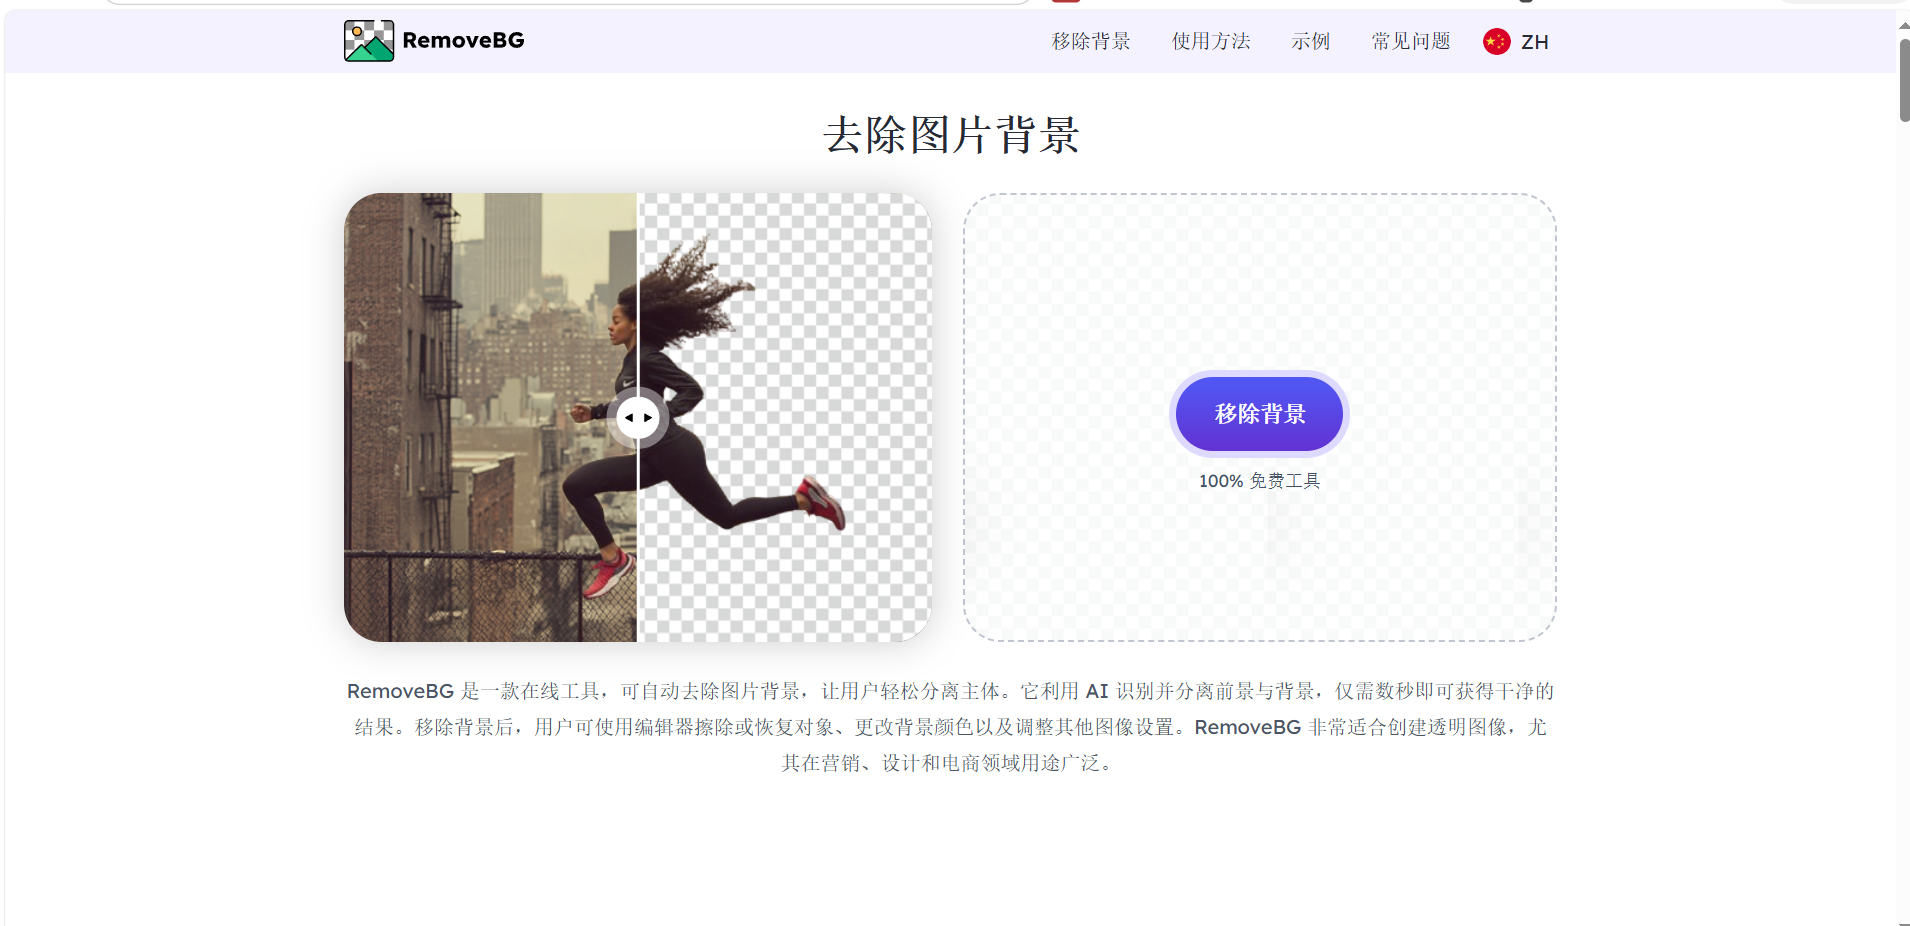This screenshot has width=1910, height=926.
Task: Click the RemoveBG description paragraph
Action: 950,727
